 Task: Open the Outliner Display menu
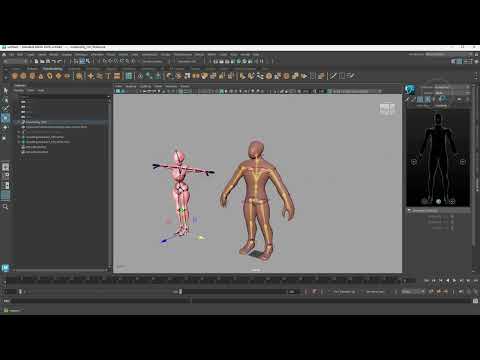coord(19,90)
